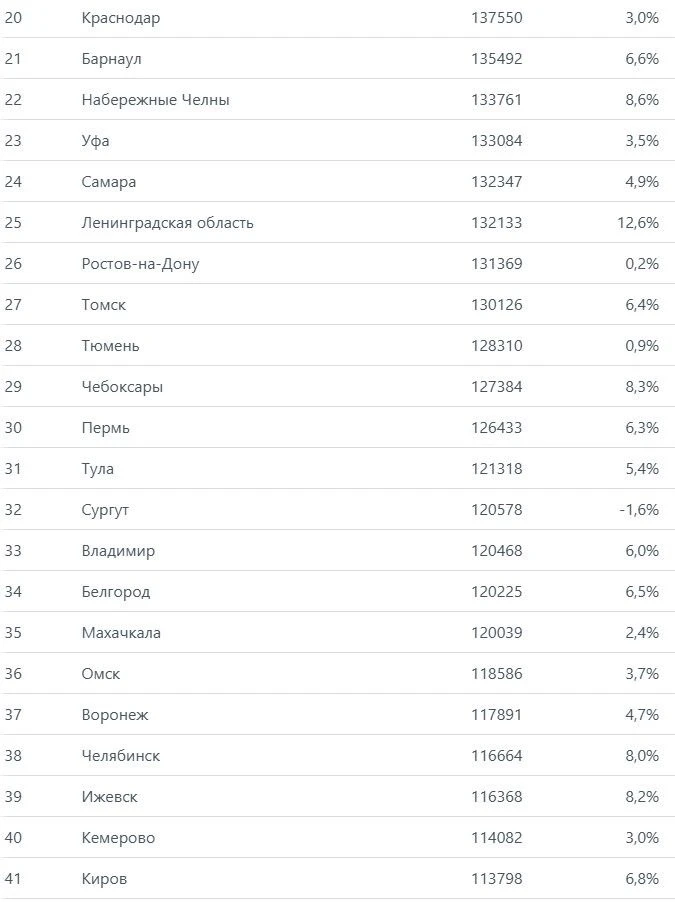Click Набережные Челны in the table

[x=155, y=100]
